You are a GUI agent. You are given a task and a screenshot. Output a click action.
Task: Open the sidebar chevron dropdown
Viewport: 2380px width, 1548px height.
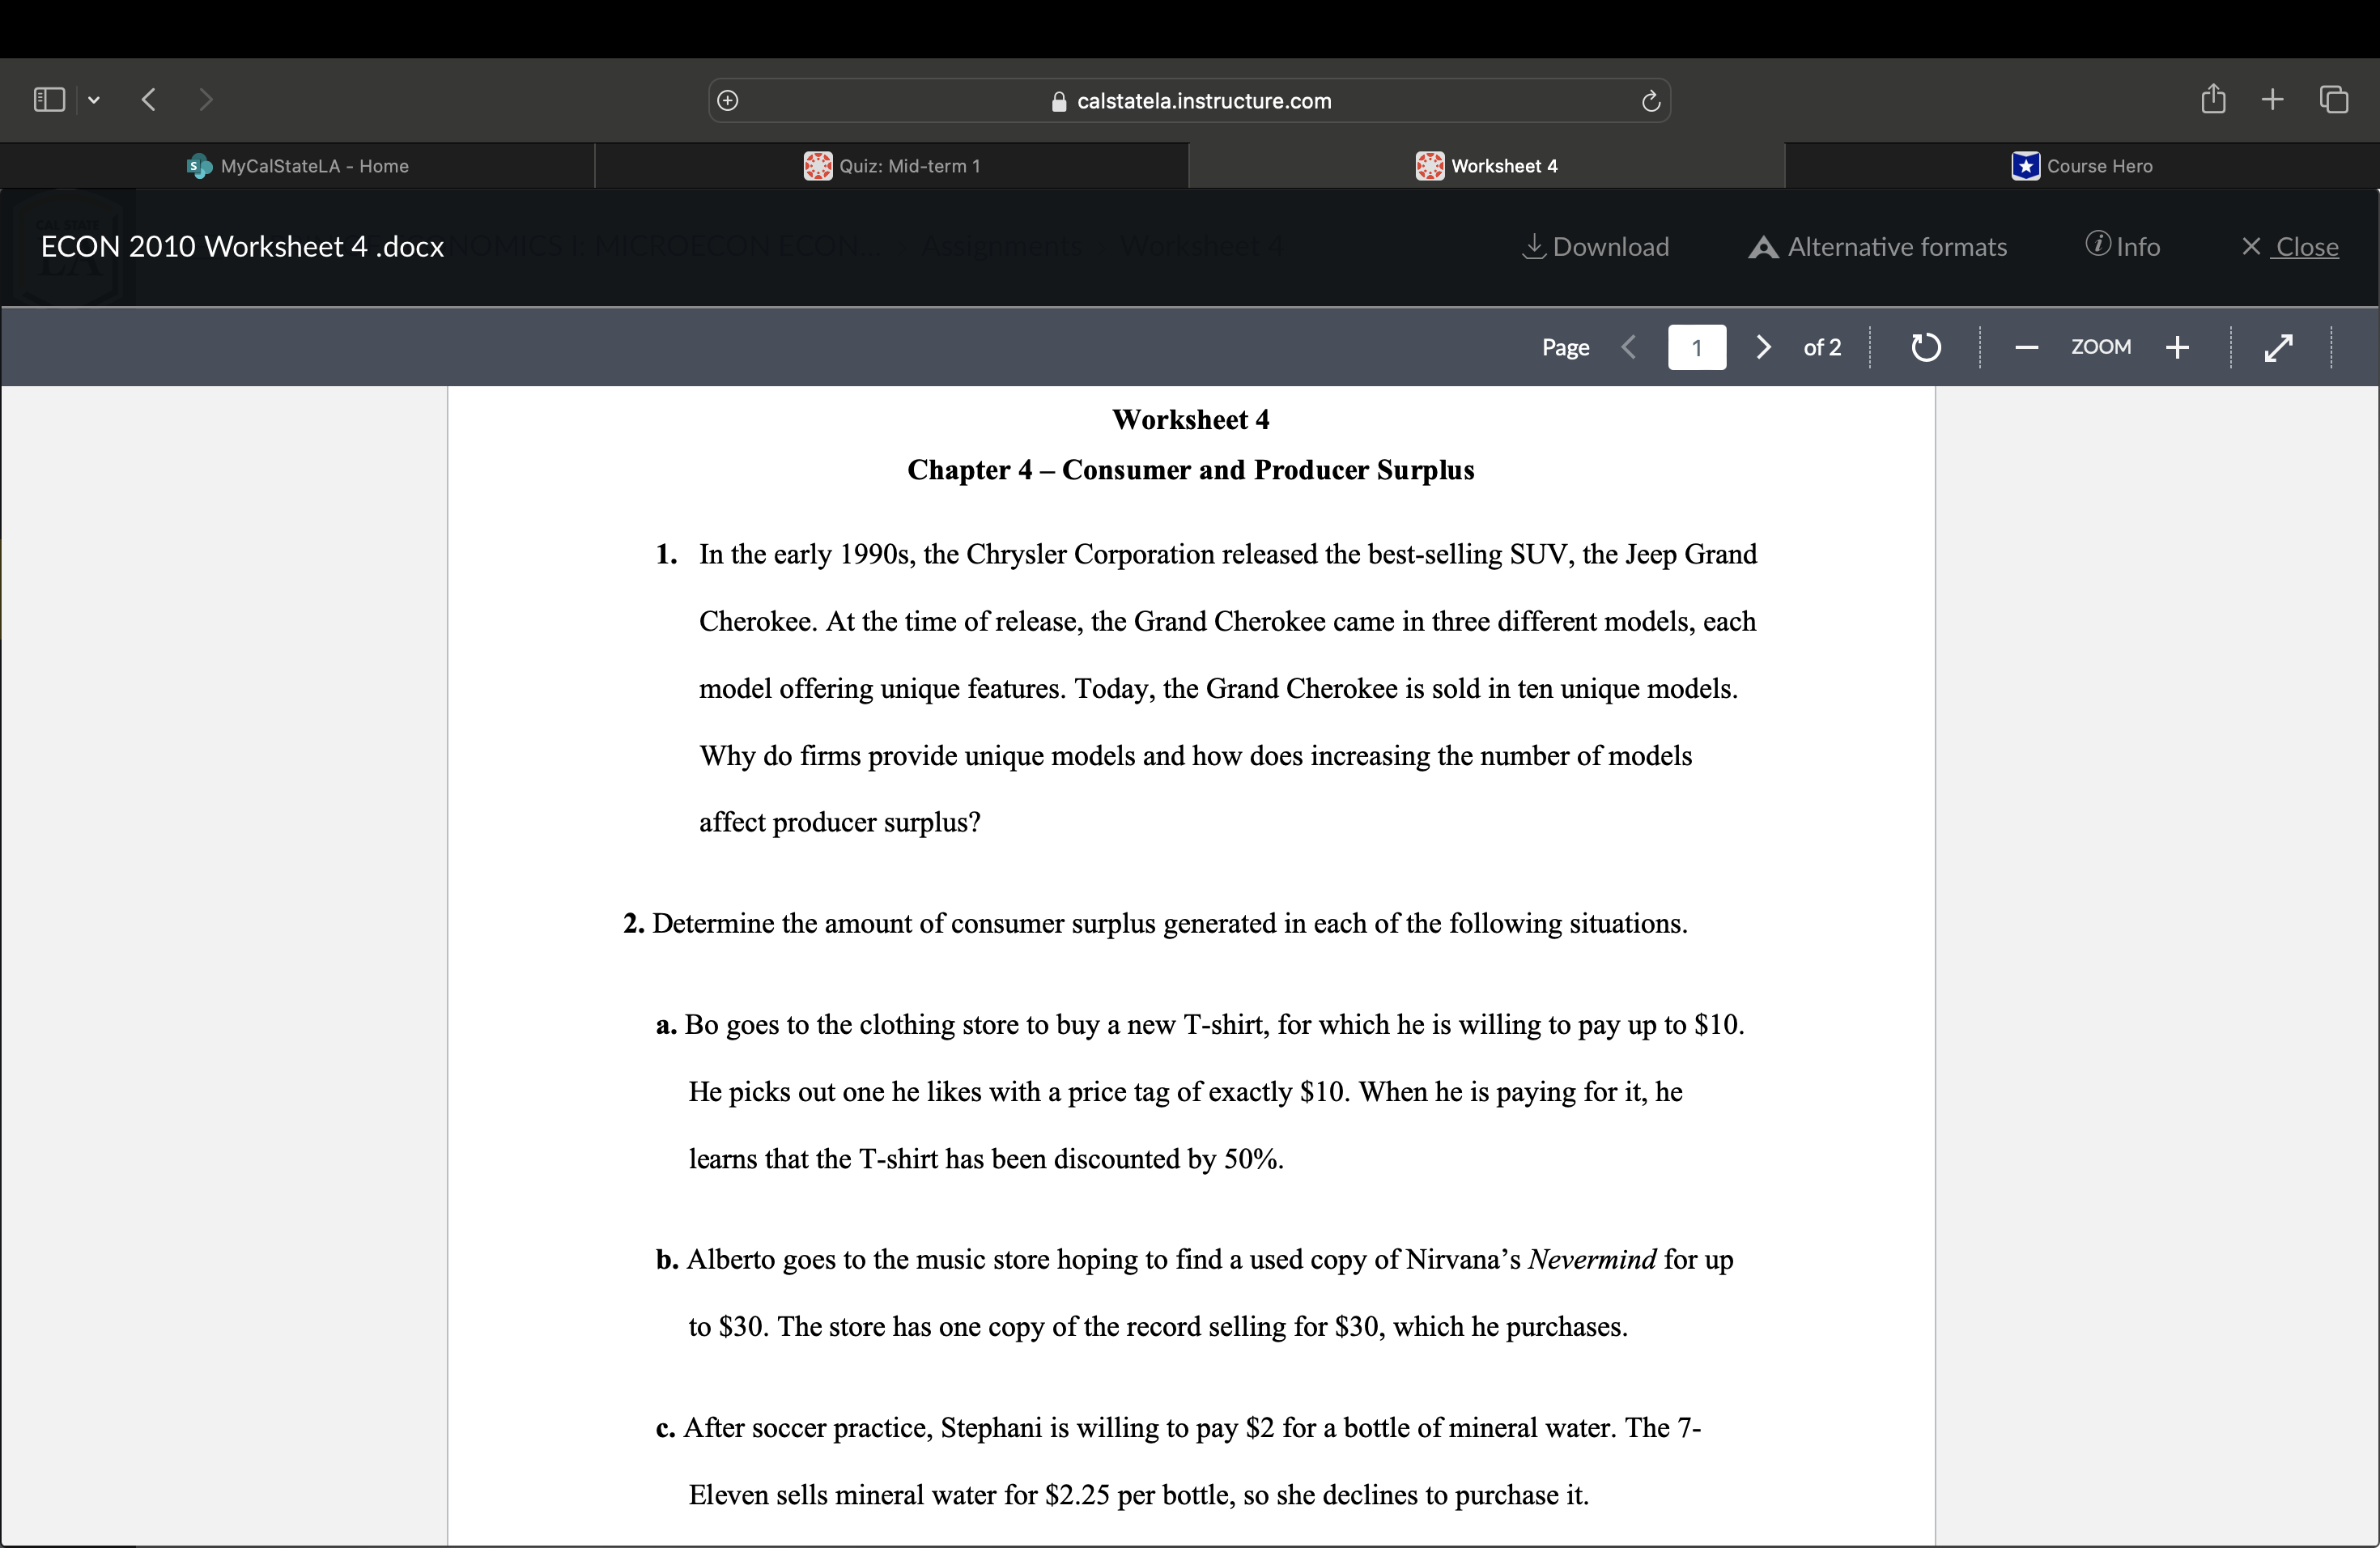94,99
